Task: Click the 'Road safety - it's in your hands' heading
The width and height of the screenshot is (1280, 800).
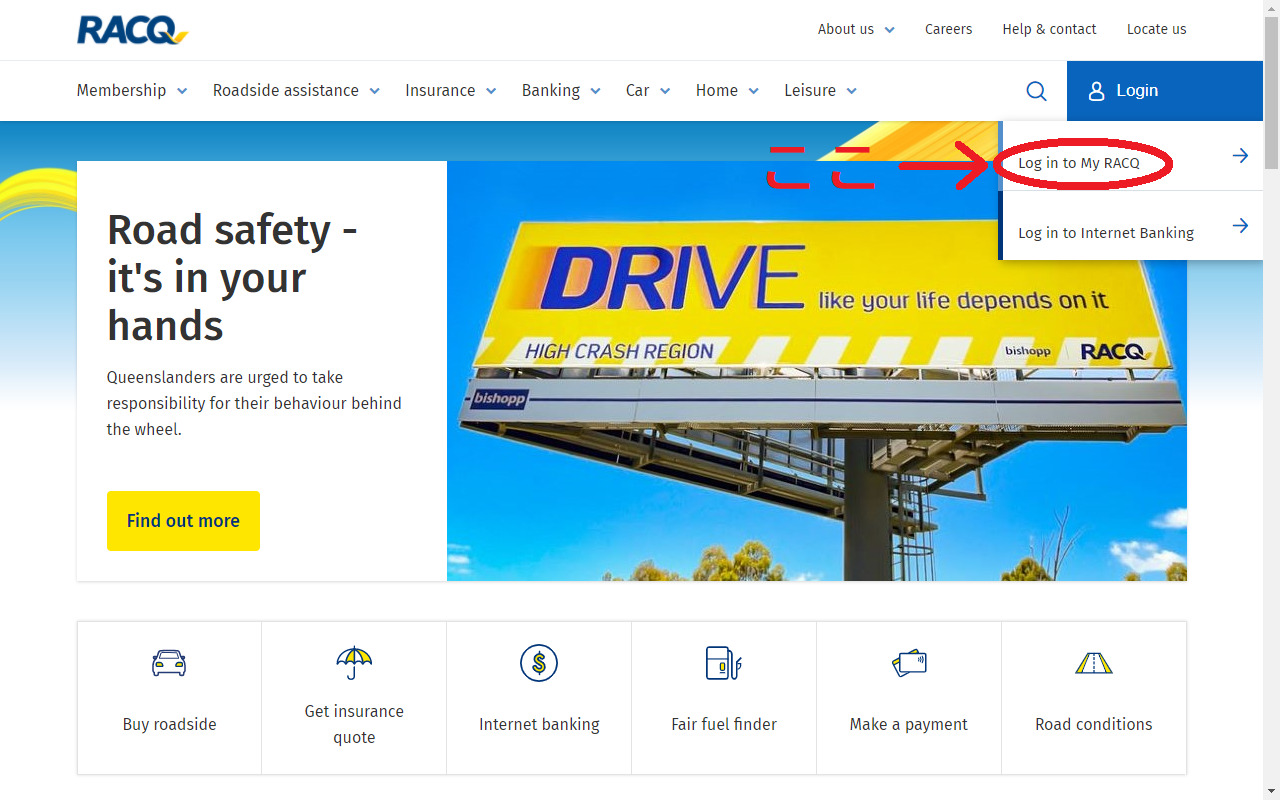Action: (232, 278)
